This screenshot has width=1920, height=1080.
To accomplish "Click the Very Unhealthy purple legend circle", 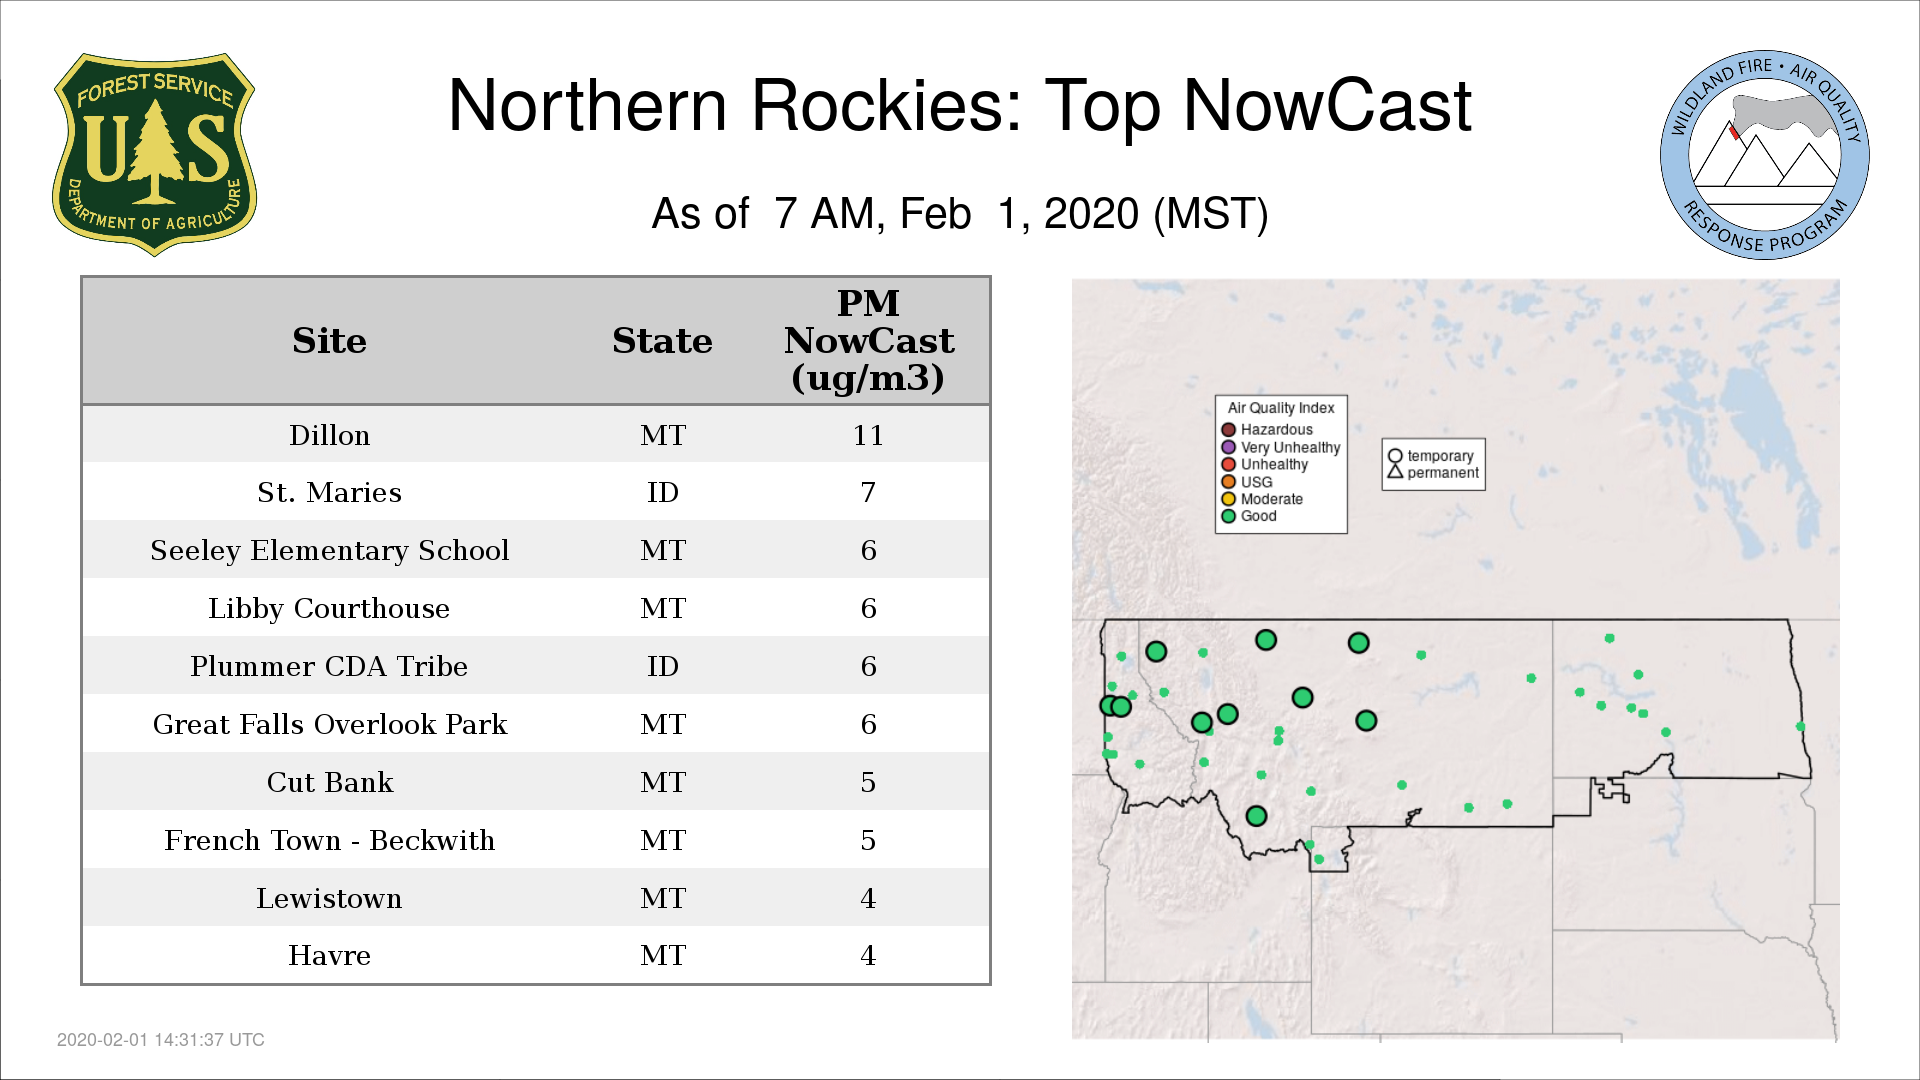I will click(1229, 447).
